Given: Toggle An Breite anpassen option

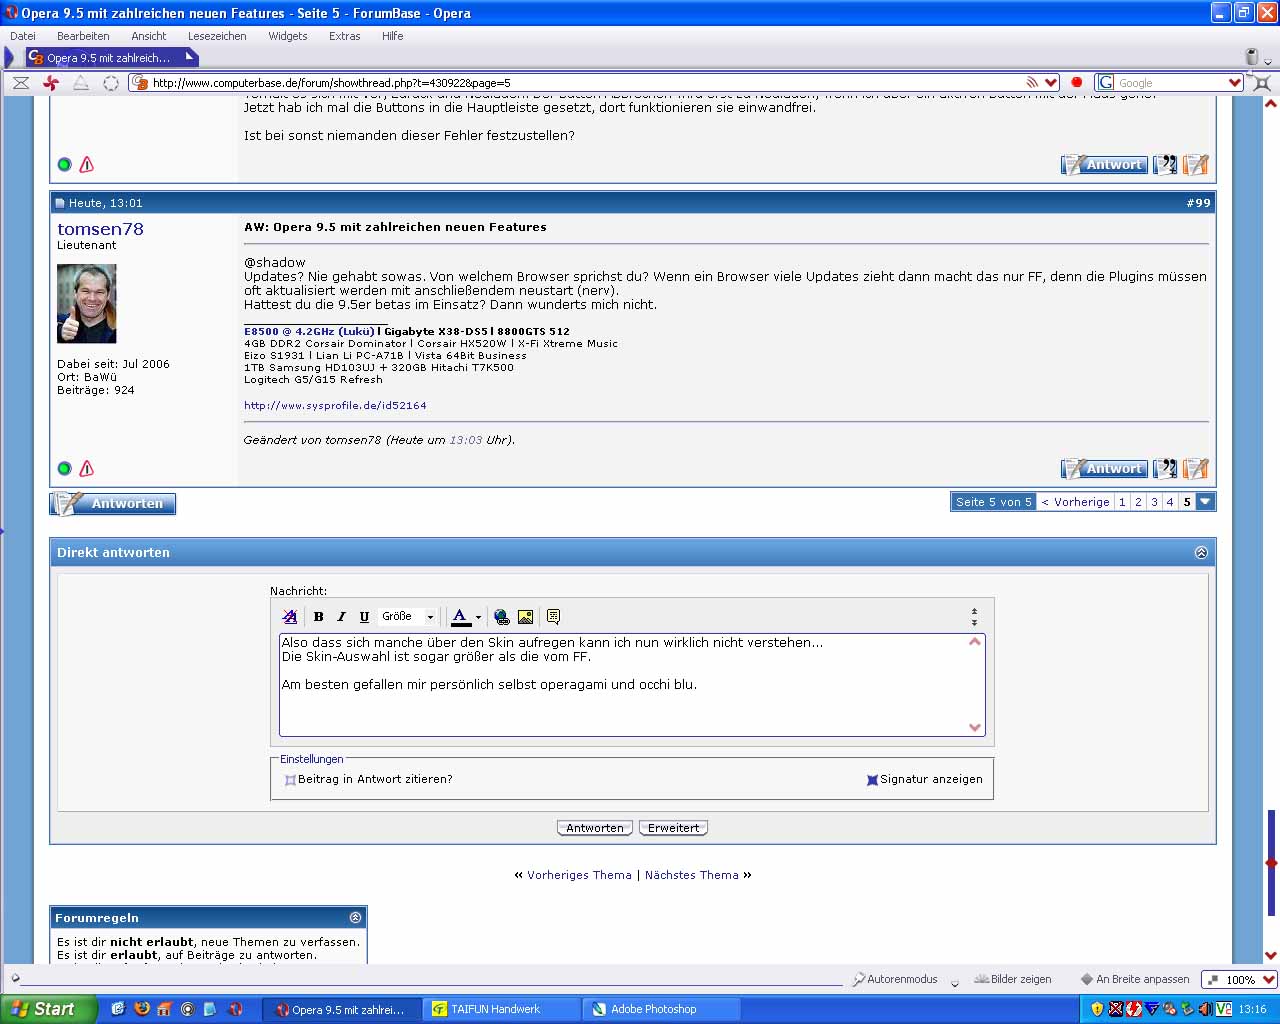Looking at the screenshot, I should coord(1135,980).
